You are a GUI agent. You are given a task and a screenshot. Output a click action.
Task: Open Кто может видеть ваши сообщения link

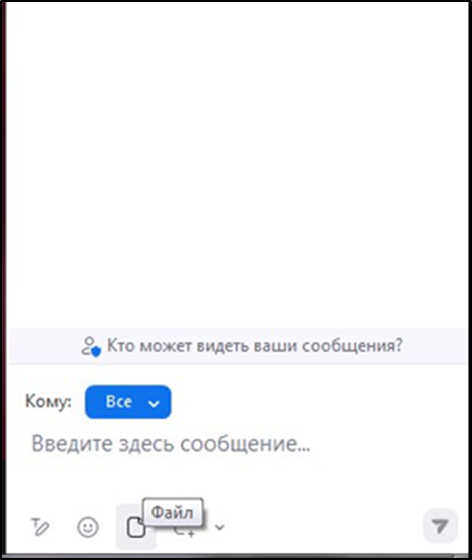point(255,346)
